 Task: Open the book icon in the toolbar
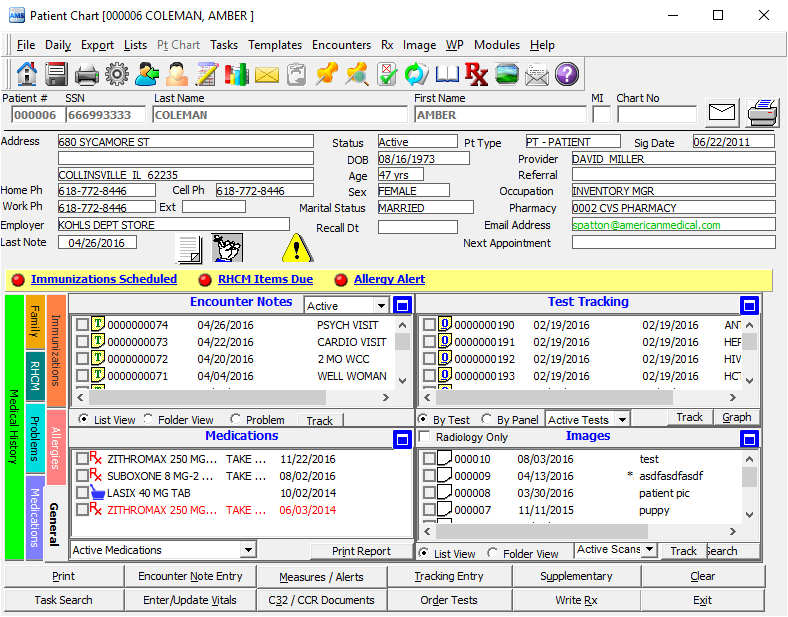[446, 74]
